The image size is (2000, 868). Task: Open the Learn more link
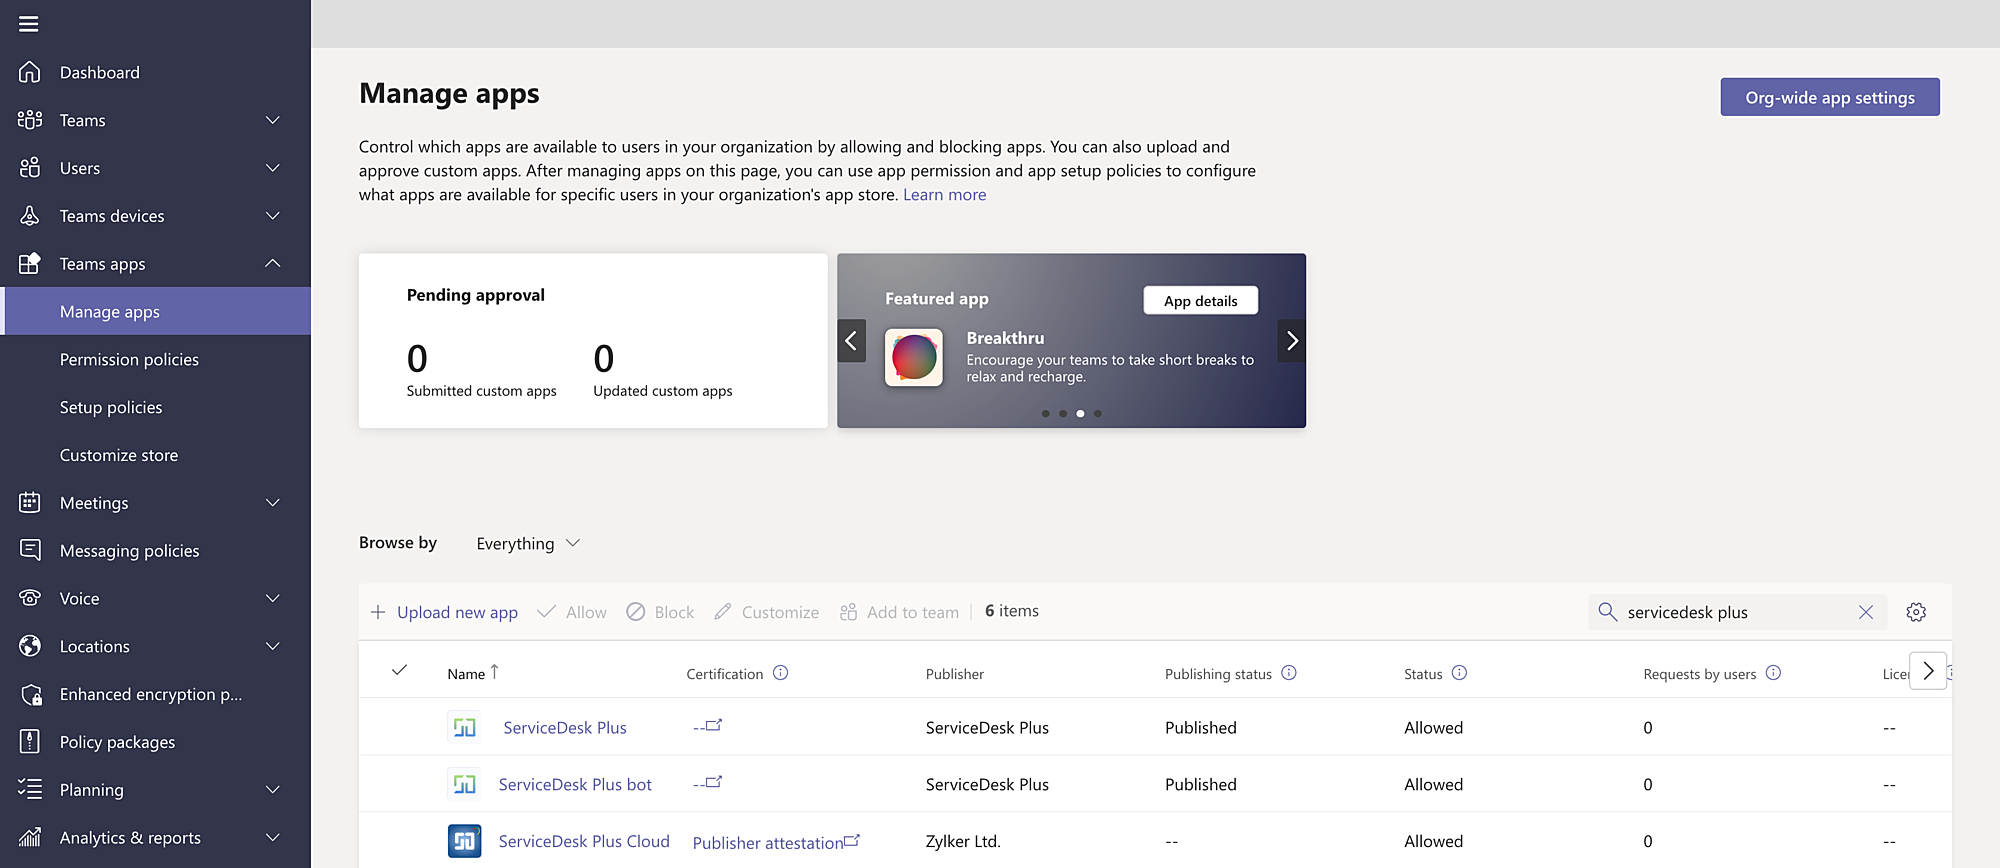pyautogui.click(x=944, y=195)
